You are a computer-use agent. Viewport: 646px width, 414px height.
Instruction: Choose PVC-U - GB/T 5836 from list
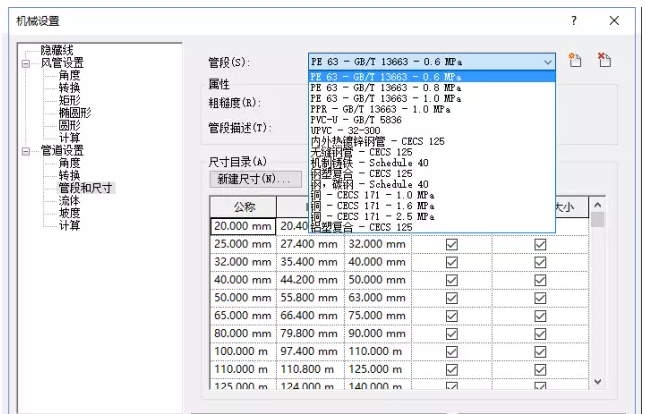coord(361,120)
